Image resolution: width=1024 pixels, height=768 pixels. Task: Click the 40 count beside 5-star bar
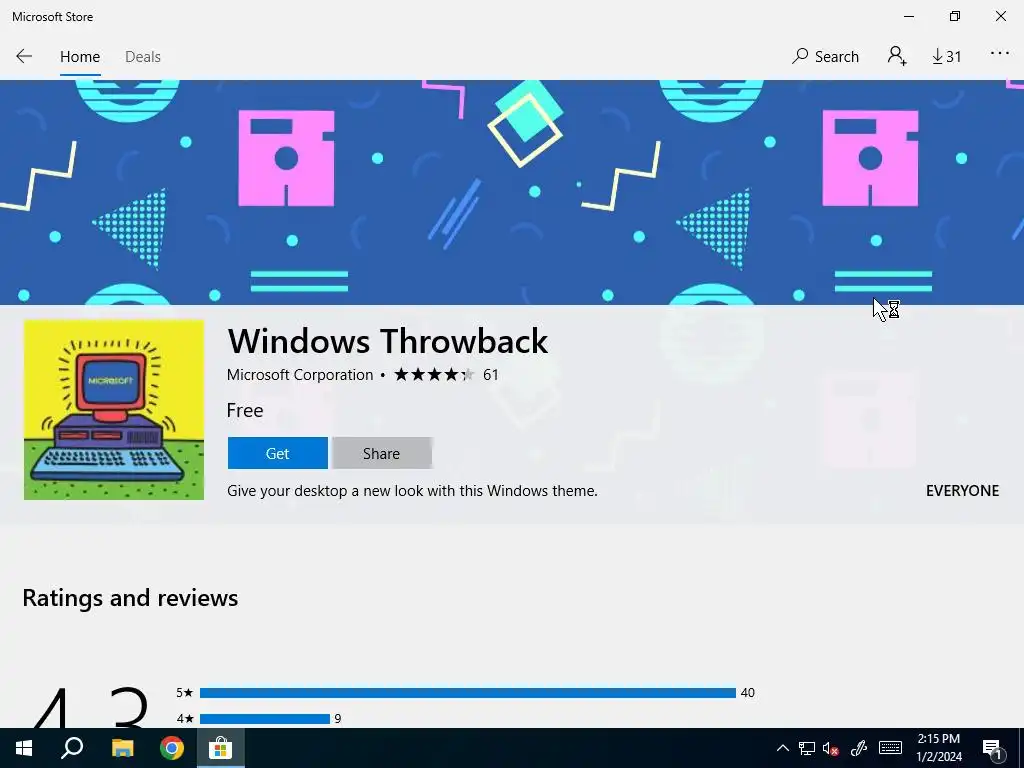click(x=748, y=693)
